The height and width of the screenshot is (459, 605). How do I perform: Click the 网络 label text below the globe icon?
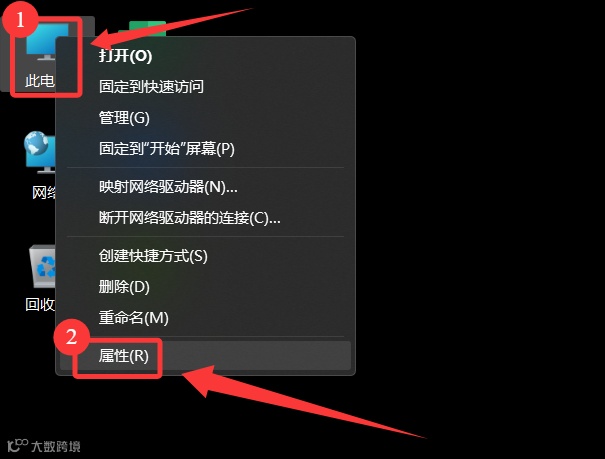(44, 192)
